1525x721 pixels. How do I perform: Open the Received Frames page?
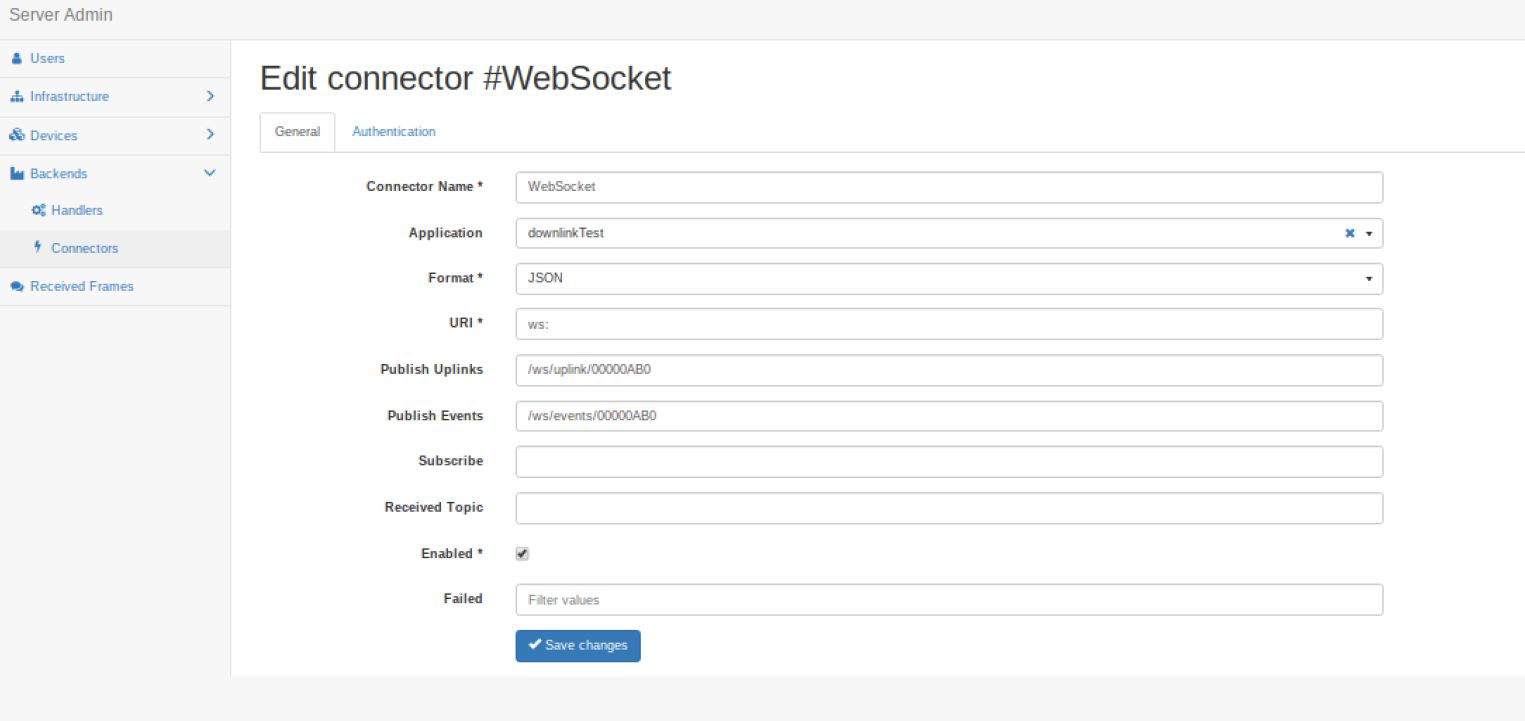tap(81, 286)
